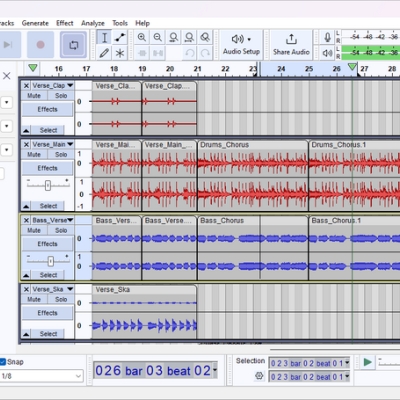This screenshot has width=400, height=400.
Task: Select the Selection (I-beam) tool
Action: (x=104, y=37)
